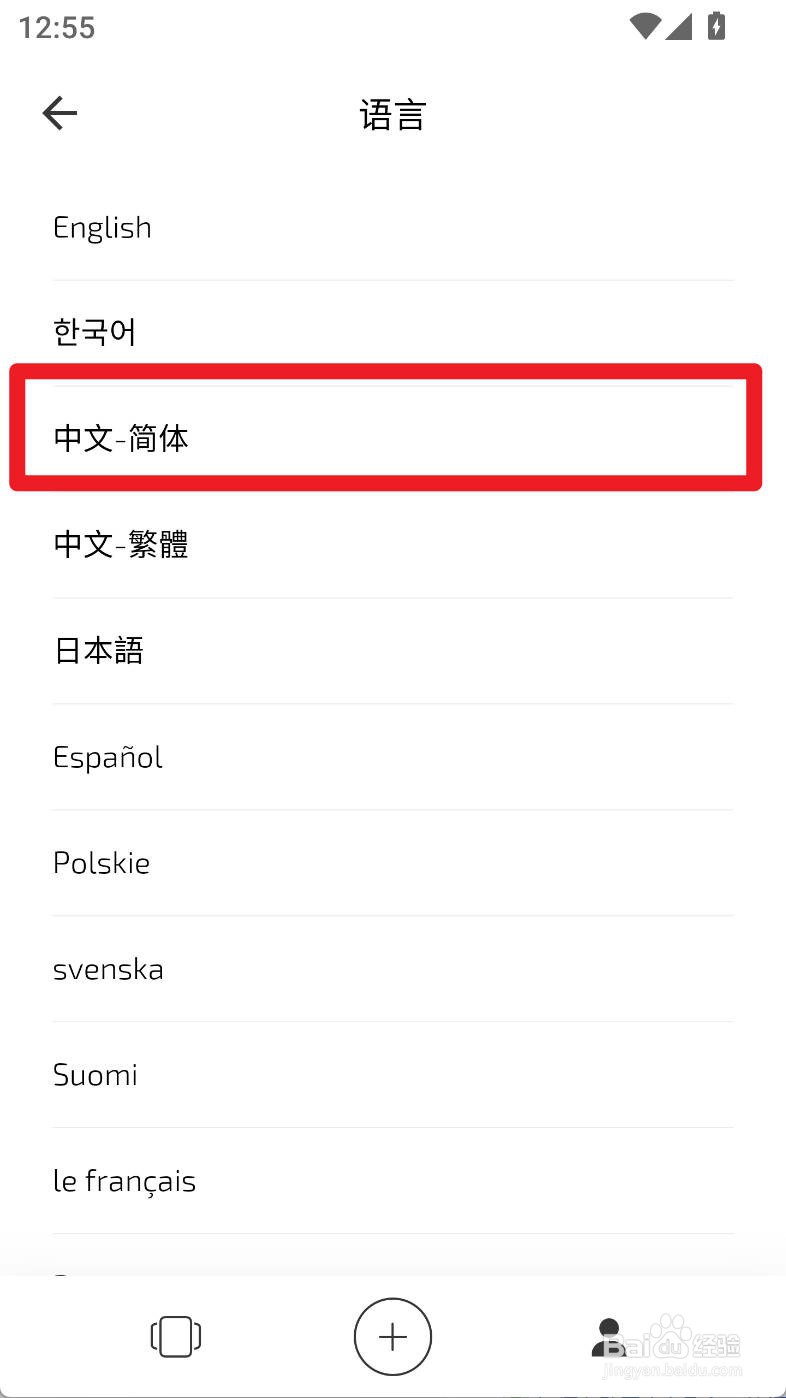Tap the 语言 screen title
This screenshot has height=1398, width=786.
[x=393, y=114]
